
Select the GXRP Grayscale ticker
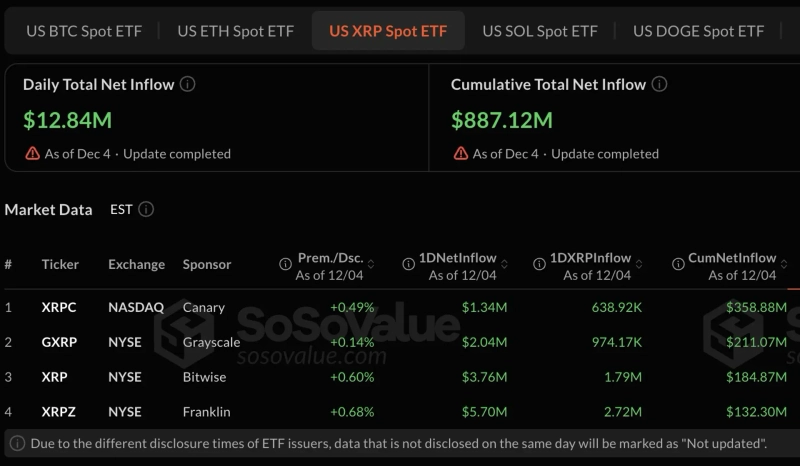click(x=59, y=342)
